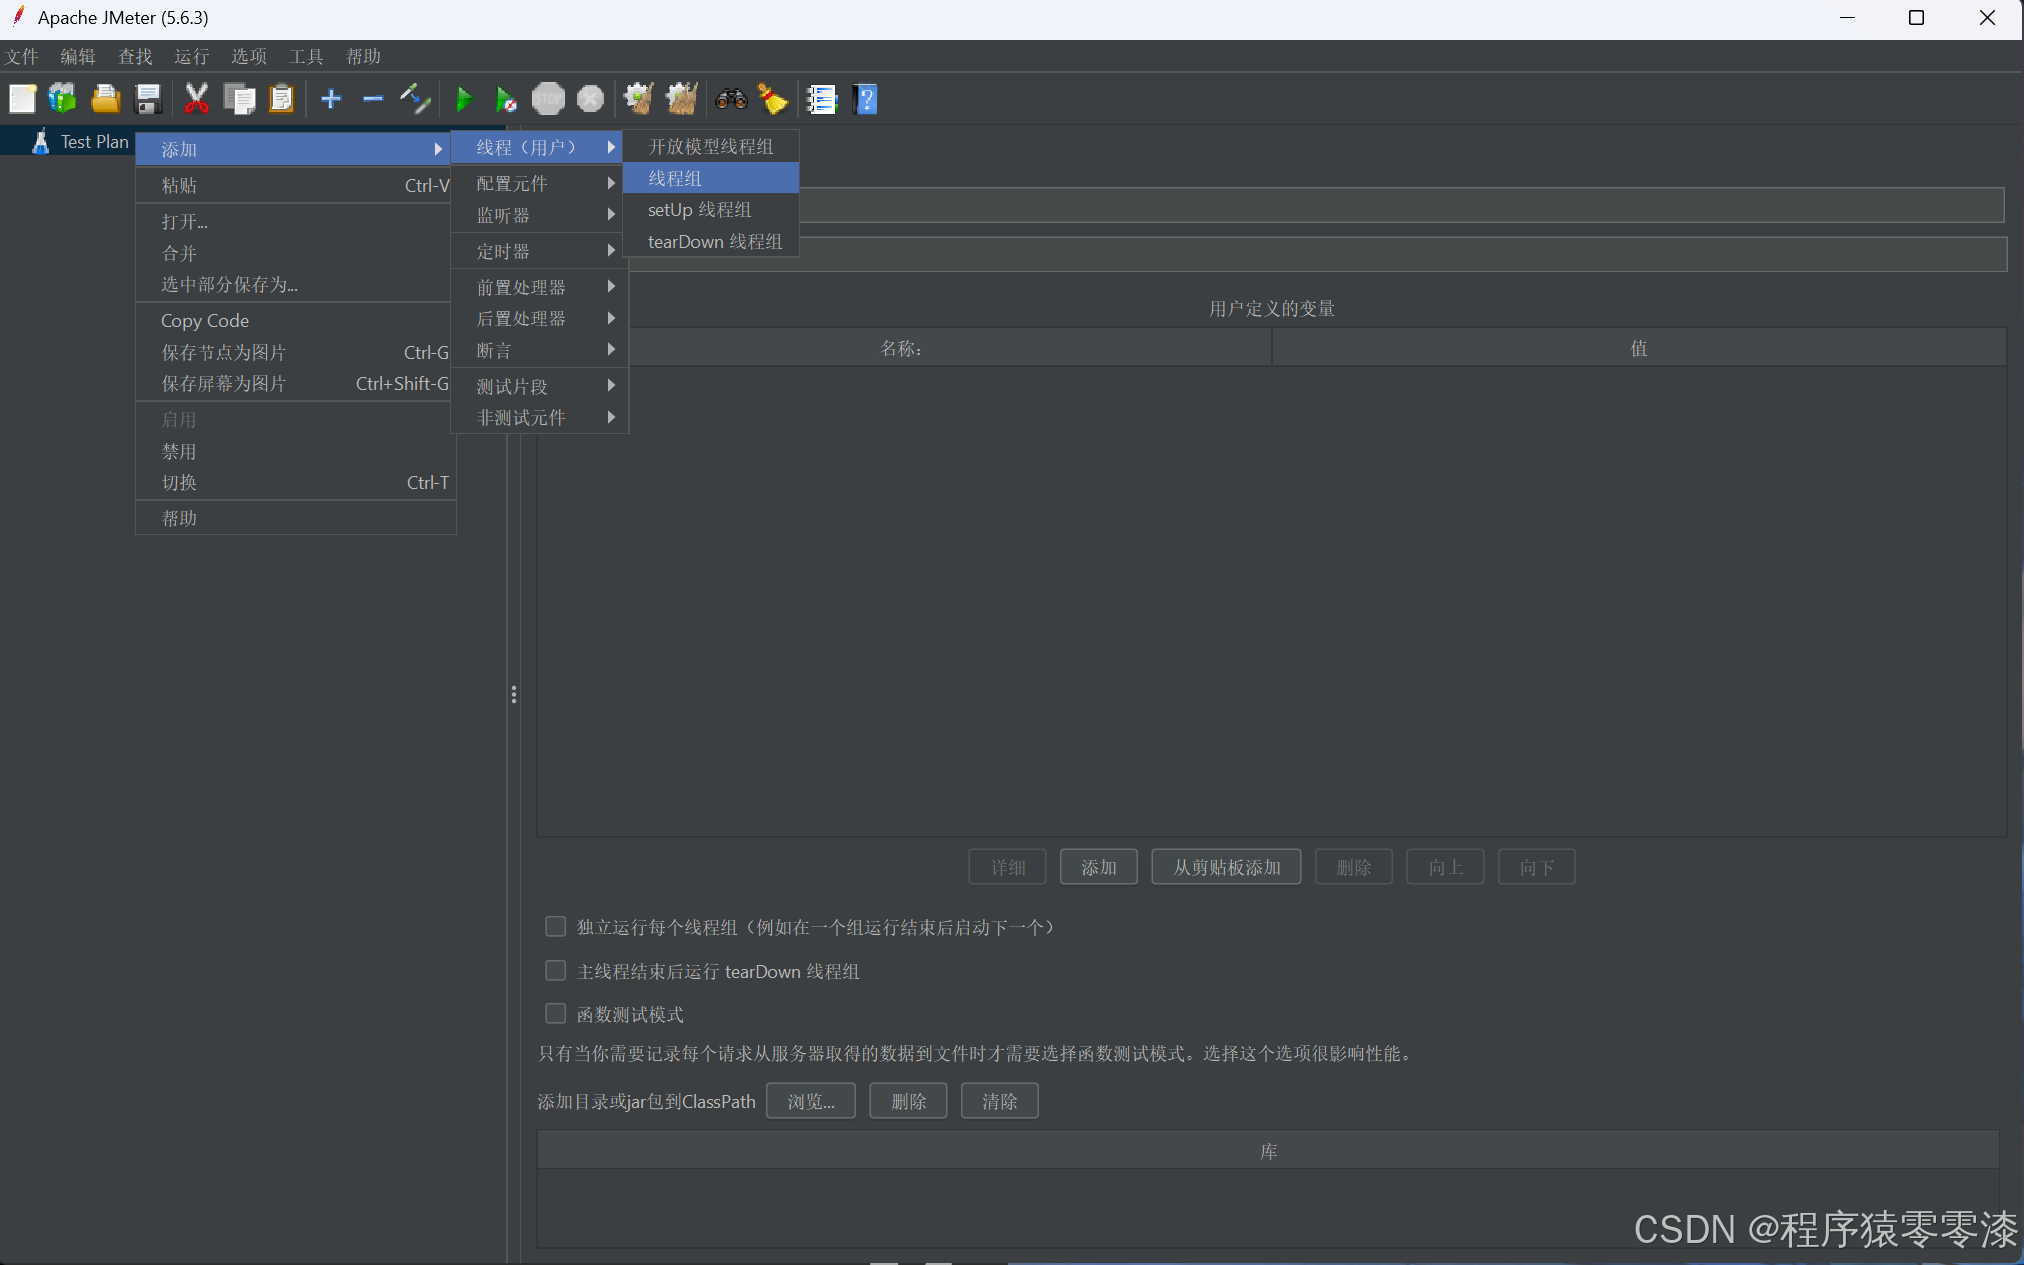Viewport: 2024px width, 1265px height.
Task: Click the Open file folder icon
Action: pyautogui.click(x=106, y=98)
